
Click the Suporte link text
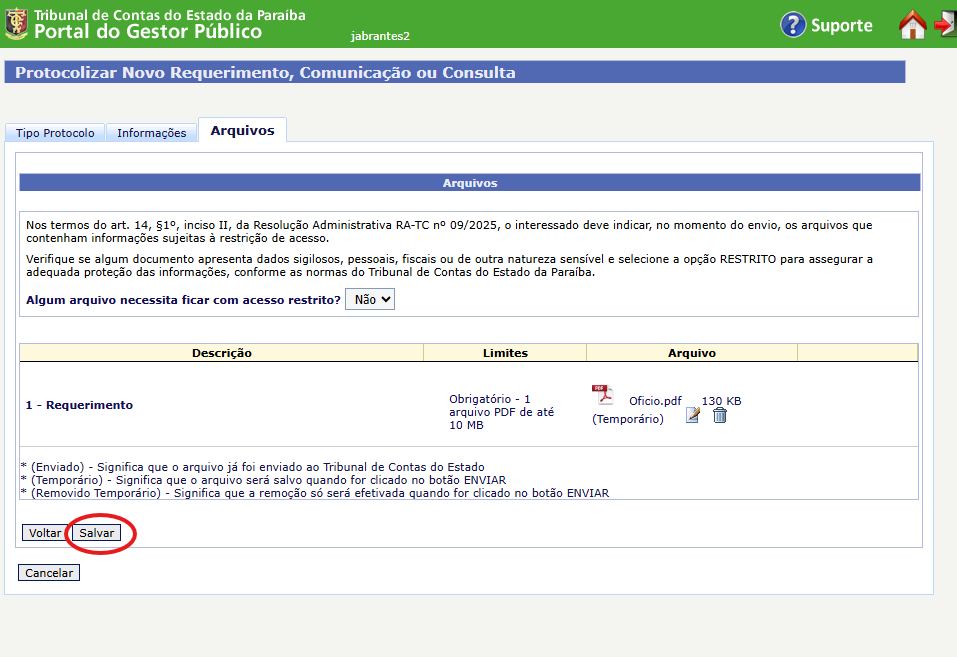[842, 25]
